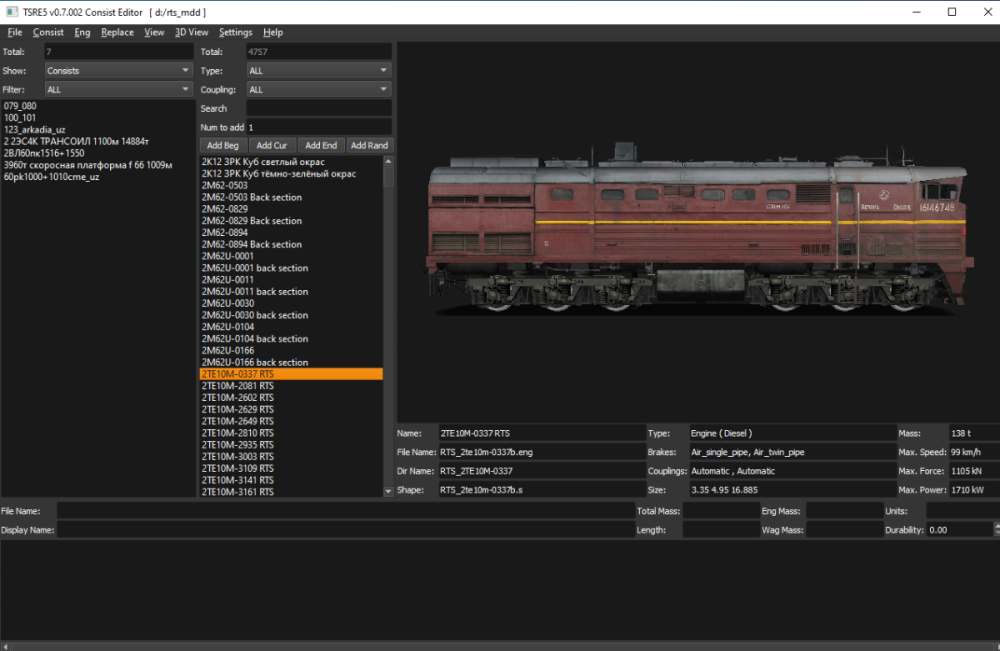The width and height of the screenshot is (1000, 651).
Task: Click the engine list scrollbar down arrow
Action: click(388, 492)
